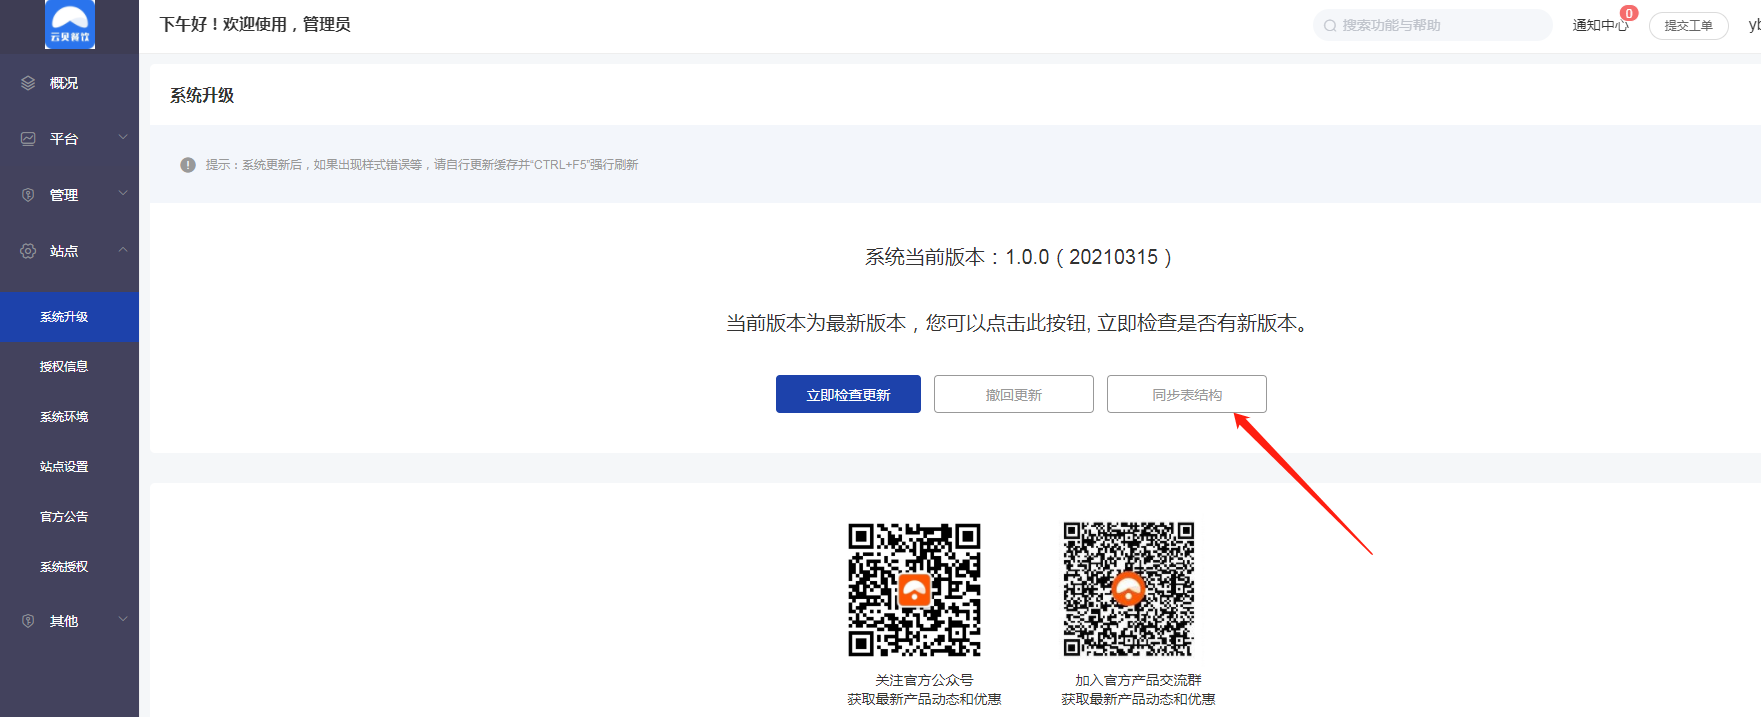Click the 下午好！欢迎使用，管理员 greeting
The height and width of the screenshot is (717, 1761).
(255, 24)
